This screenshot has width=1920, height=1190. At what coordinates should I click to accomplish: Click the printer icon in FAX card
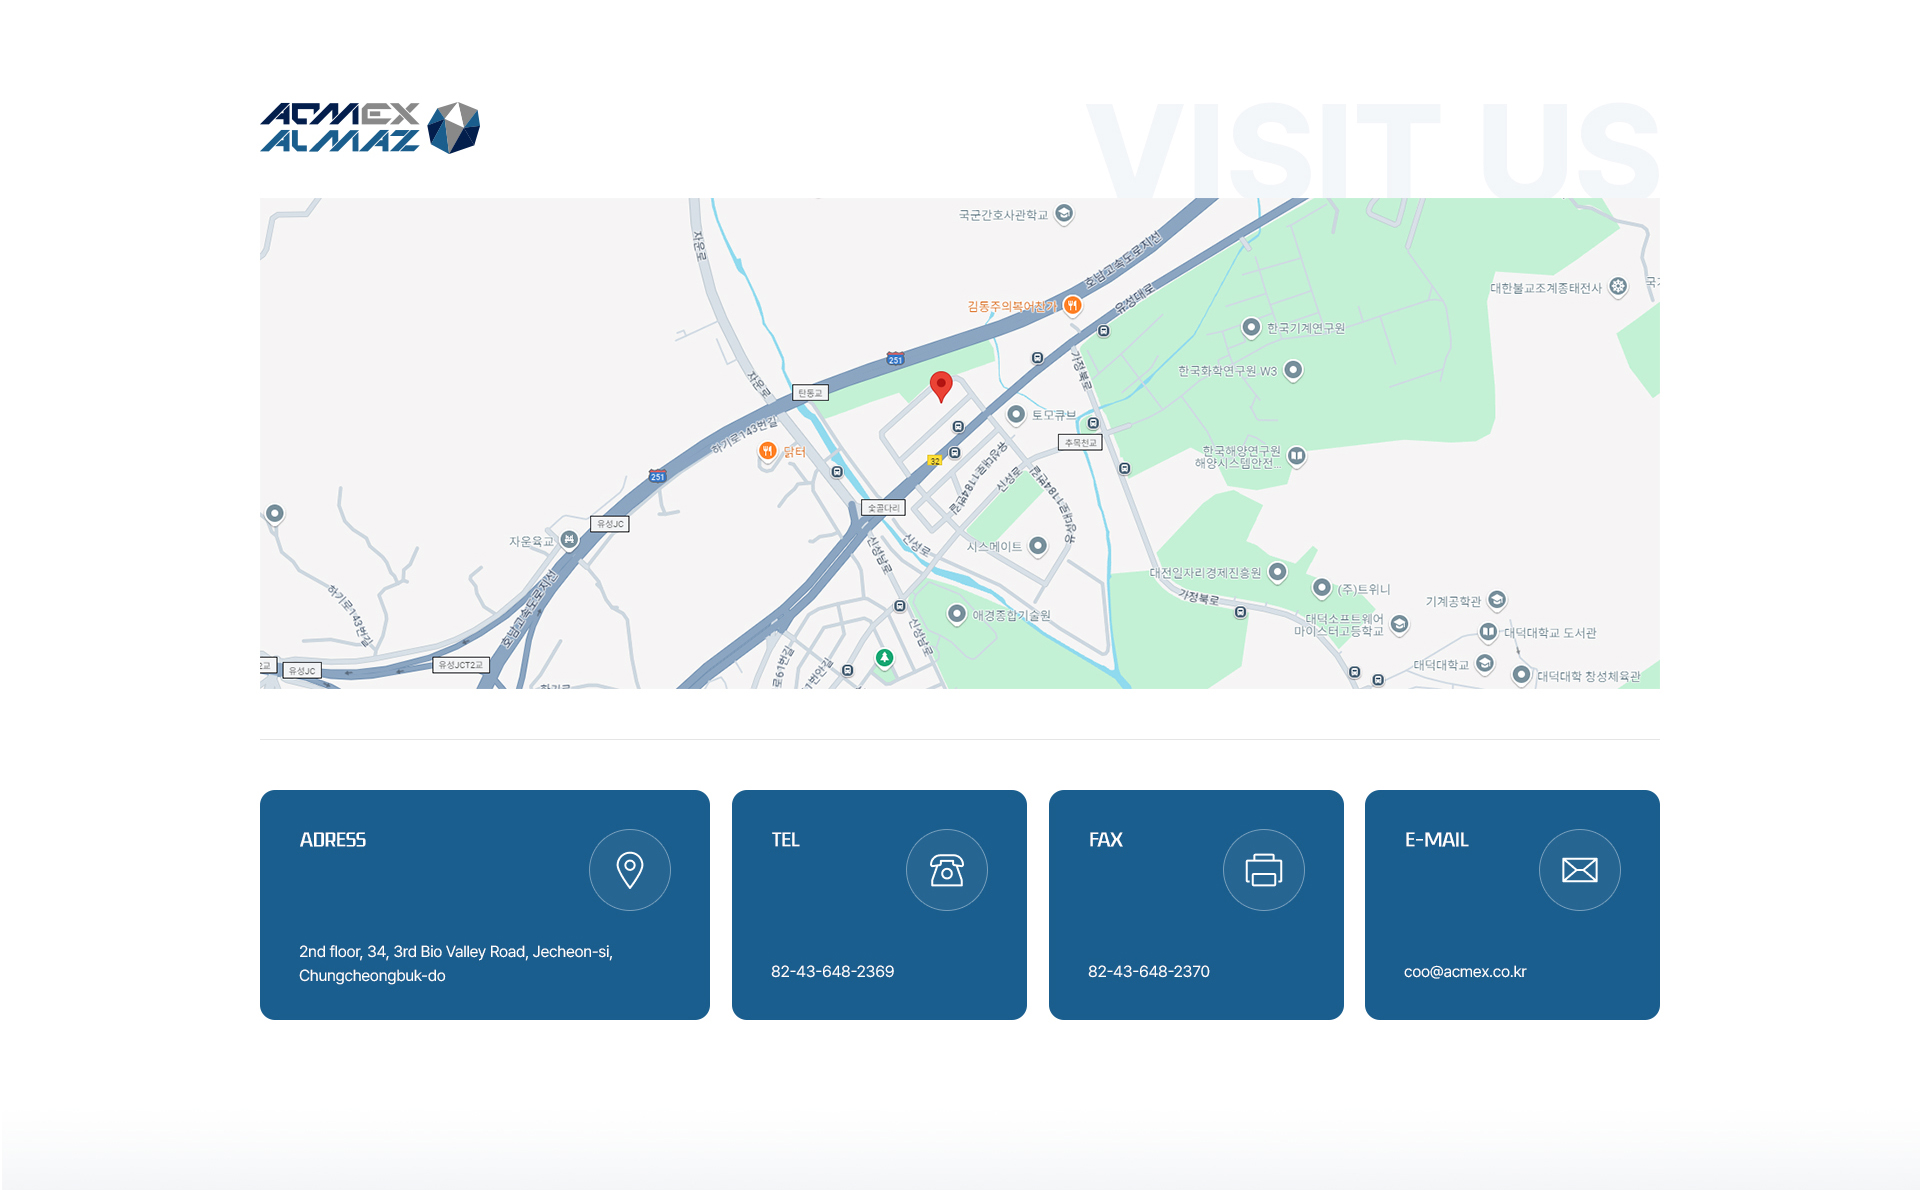coord(1263,870)
